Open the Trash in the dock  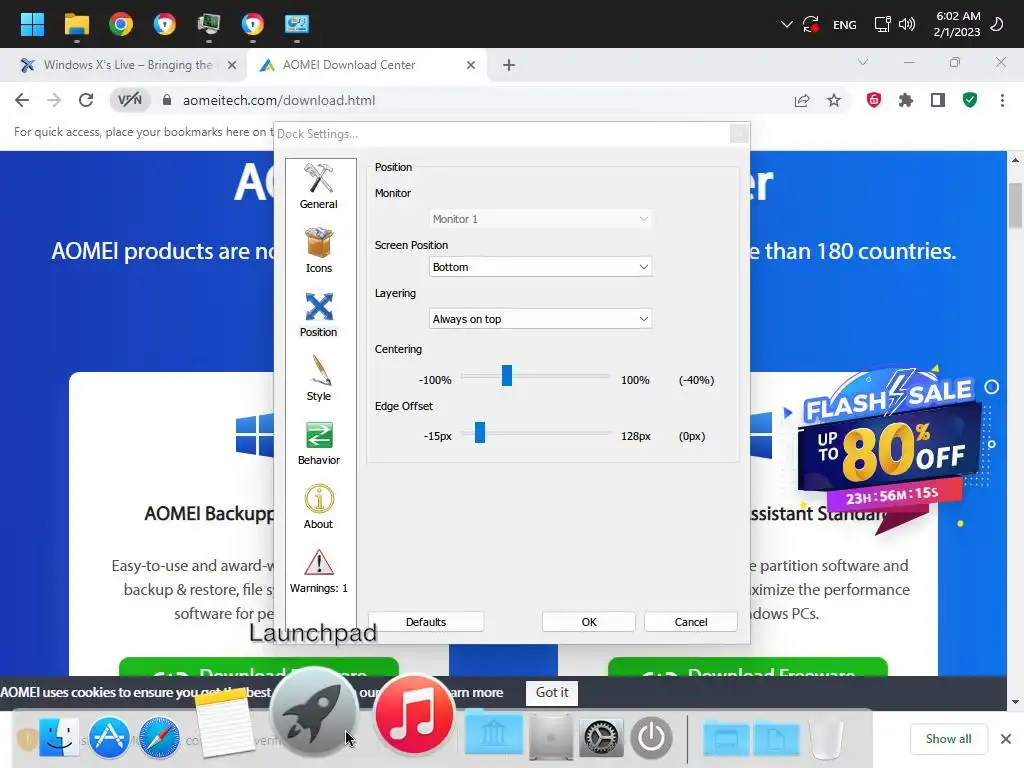[x=826, y=738]
